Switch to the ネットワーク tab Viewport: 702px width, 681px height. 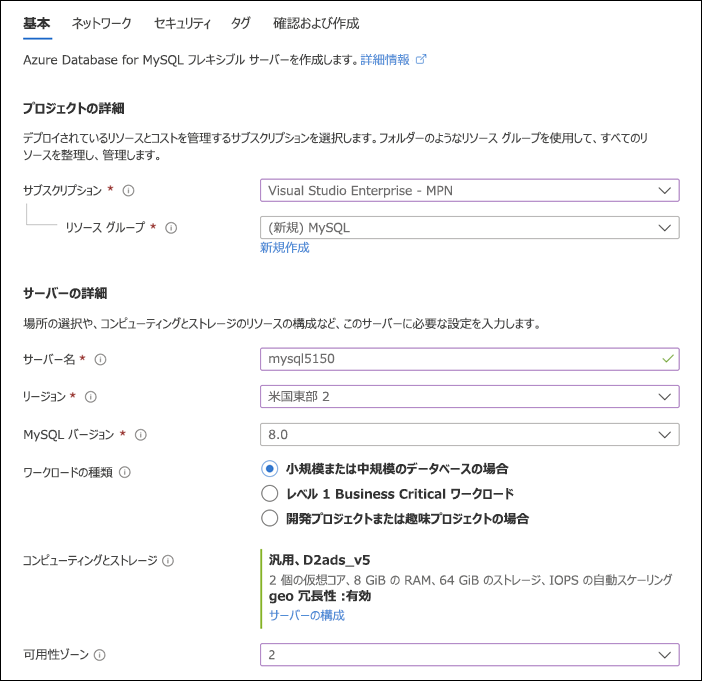point(102,23)
